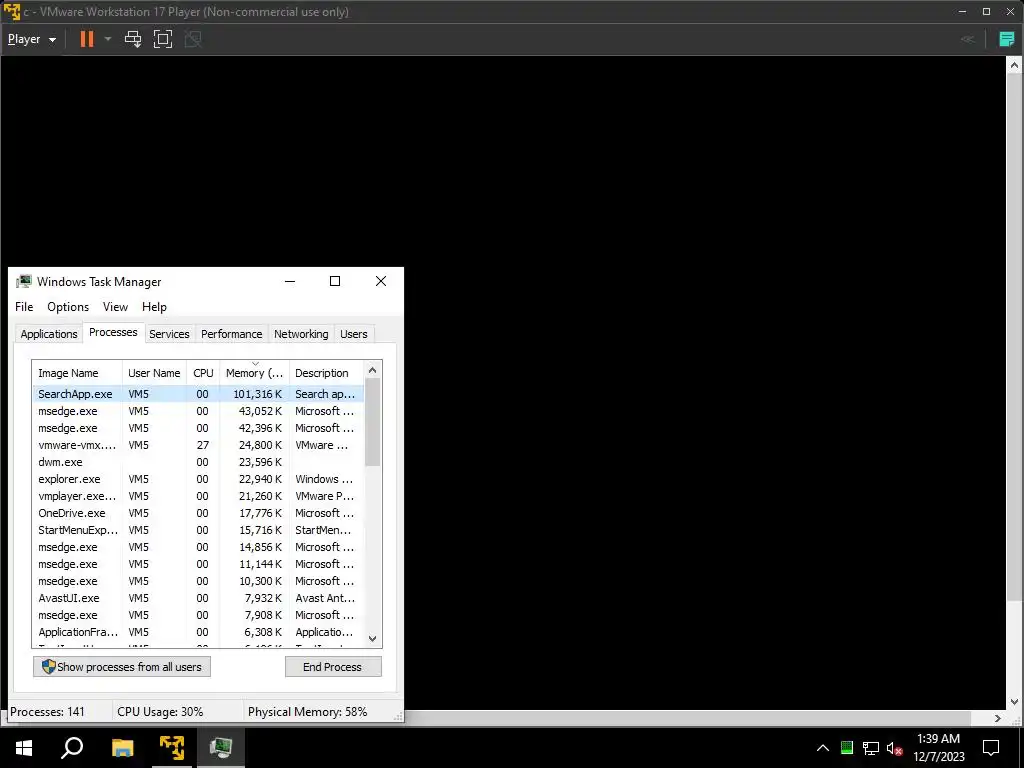The width and height of the screenshot is (1024, 768).
Task: Switch to the Users tab
Action: tap(354, 334)
